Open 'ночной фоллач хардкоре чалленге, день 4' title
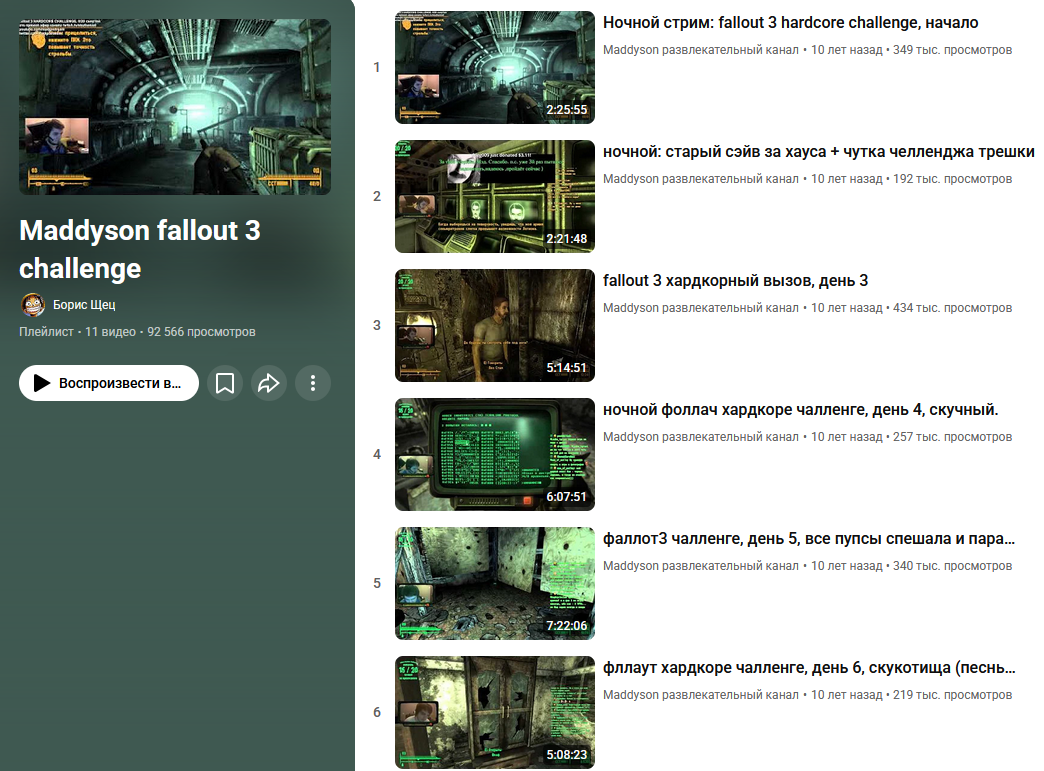Image resolution: width=1044 pixels, height=771 pixels. 800,410
